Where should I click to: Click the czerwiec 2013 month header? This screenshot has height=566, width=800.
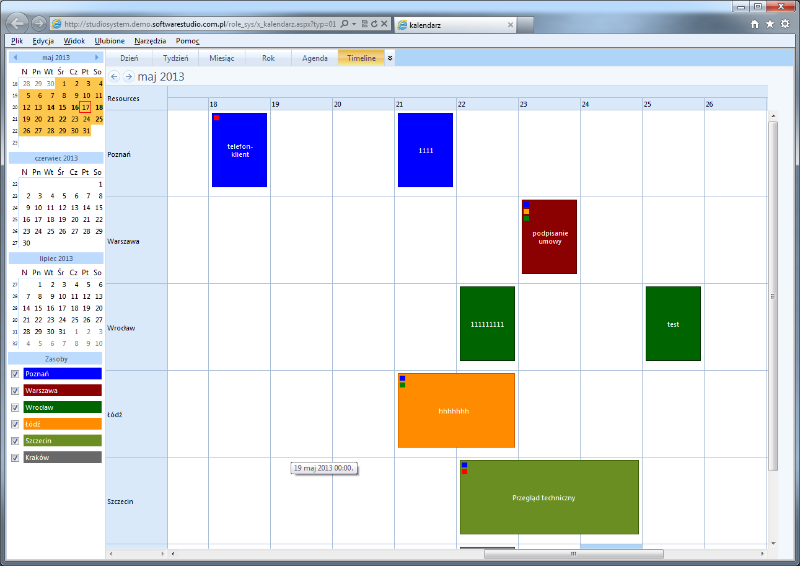click(56, 158)
